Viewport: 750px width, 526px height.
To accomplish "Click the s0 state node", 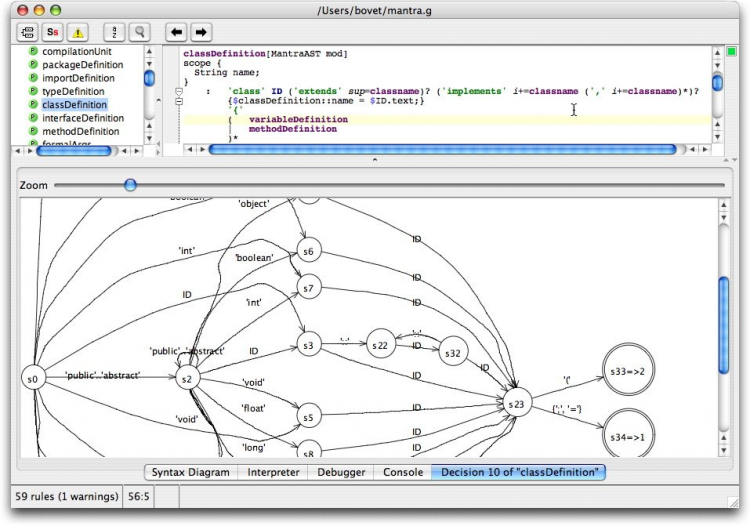I will (33, 379).
